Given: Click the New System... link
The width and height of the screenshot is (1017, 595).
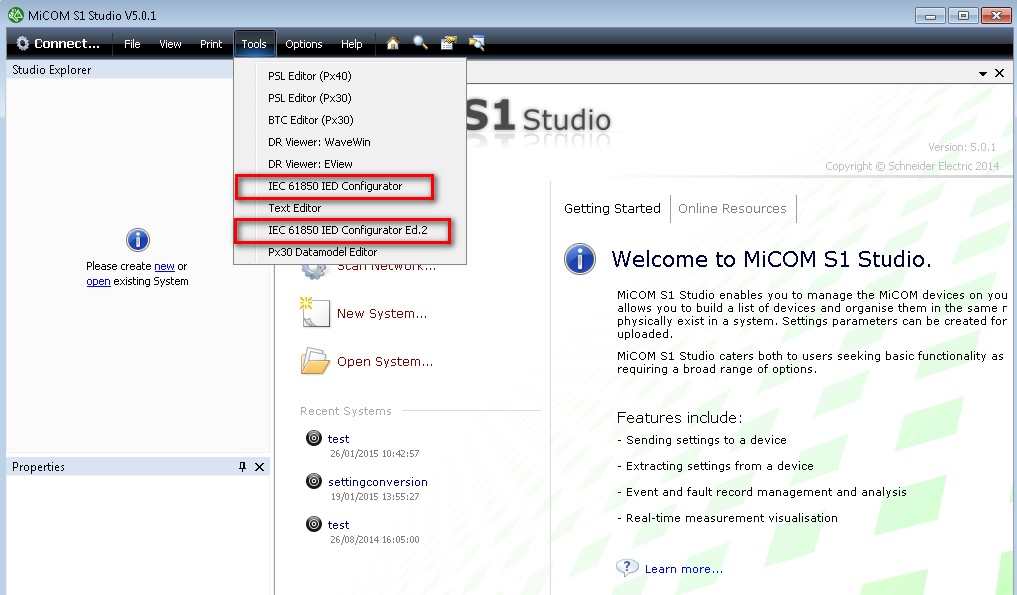Looking at the screenshot, I should click(381, 313).
